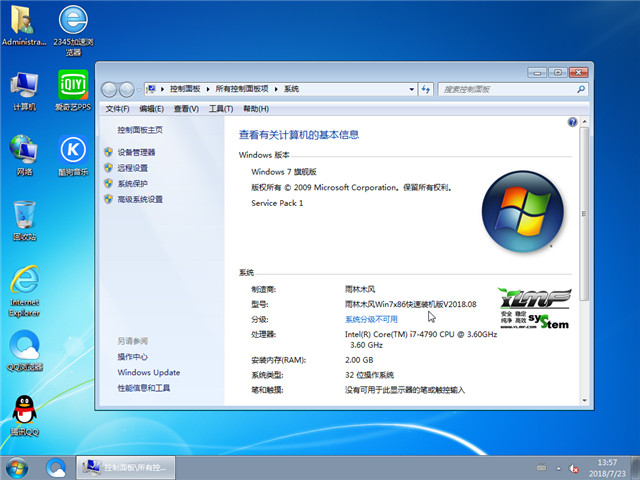Viewport: 640px width, 480px height.
Task: Open 高级系统设置 link
Action: tap(140, 199)
